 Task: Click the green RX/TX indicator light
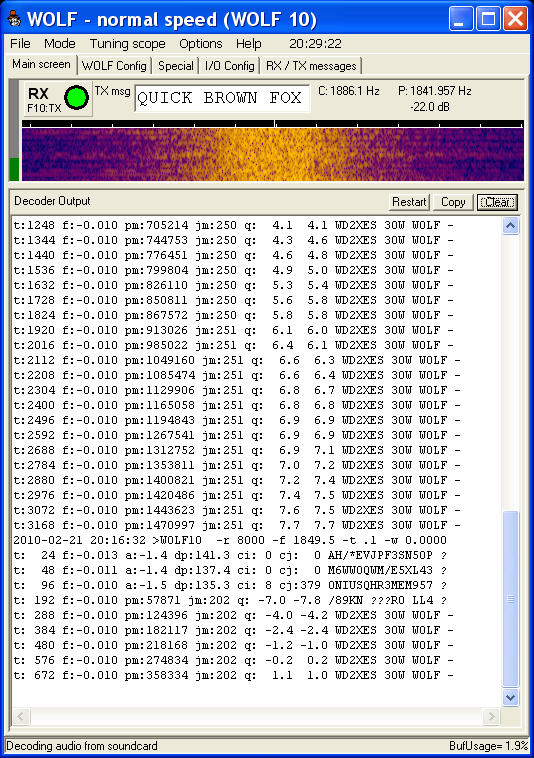(76, 97)
